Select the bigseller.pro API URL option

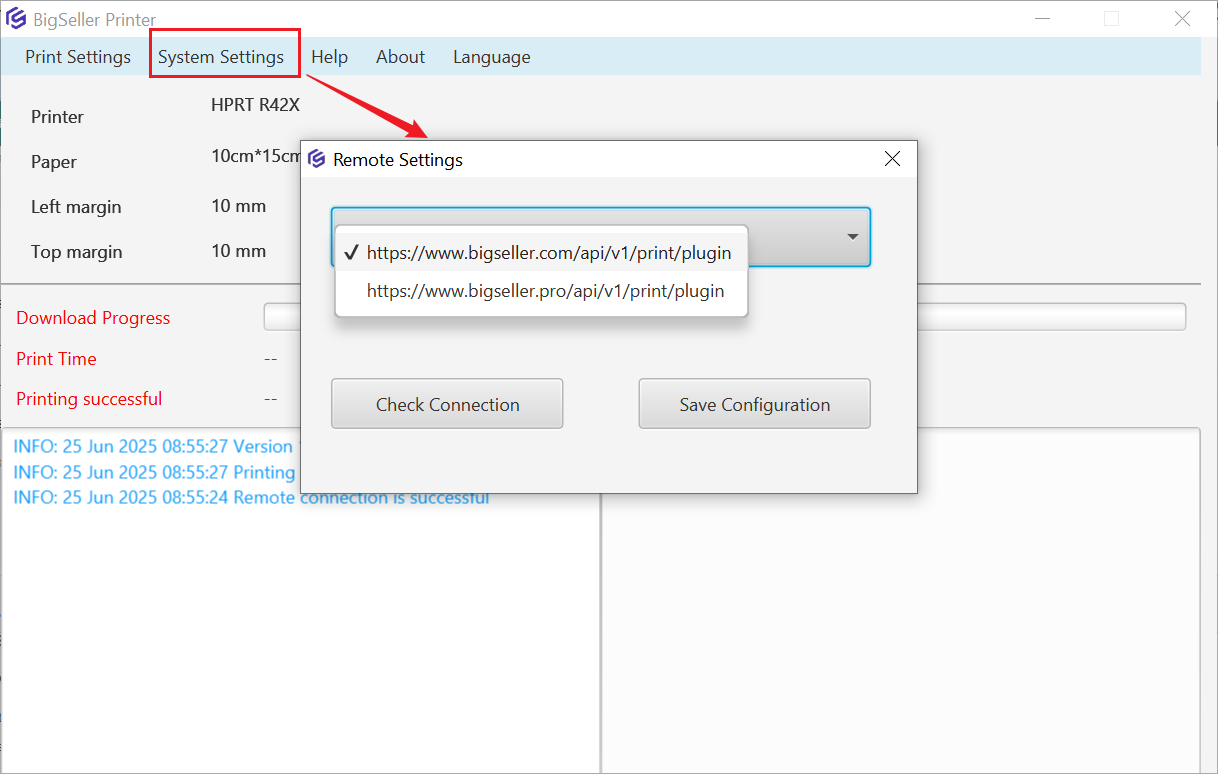[x=541, y=291]
